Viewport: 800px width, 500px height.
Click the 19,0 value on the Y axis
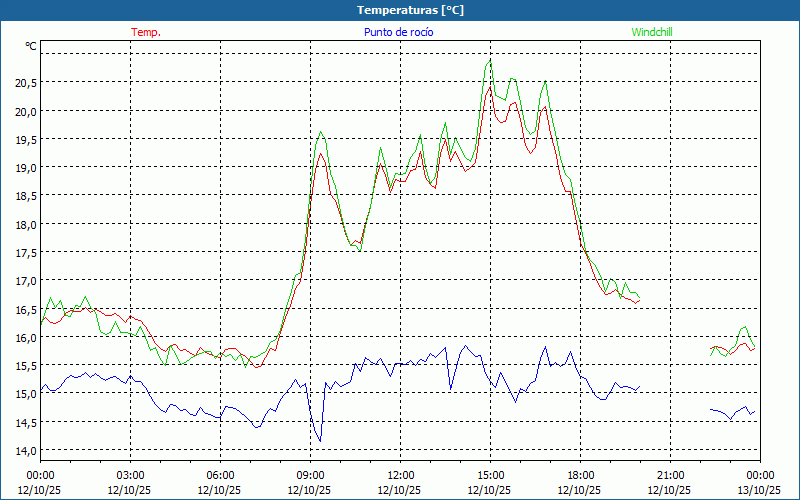click(26, 167)
